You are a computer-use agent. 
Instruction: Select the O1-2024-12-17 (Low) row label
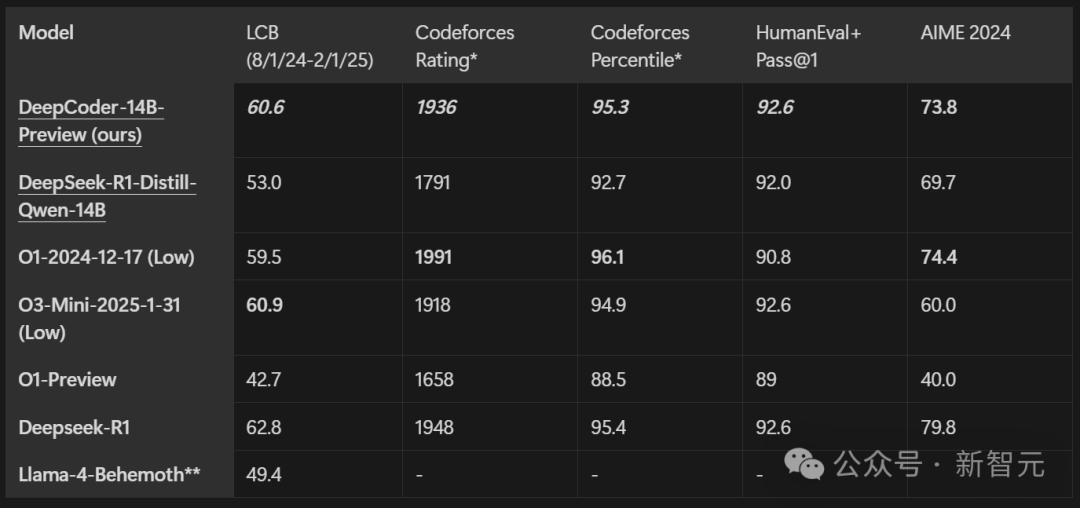click(x=106, y=257)
